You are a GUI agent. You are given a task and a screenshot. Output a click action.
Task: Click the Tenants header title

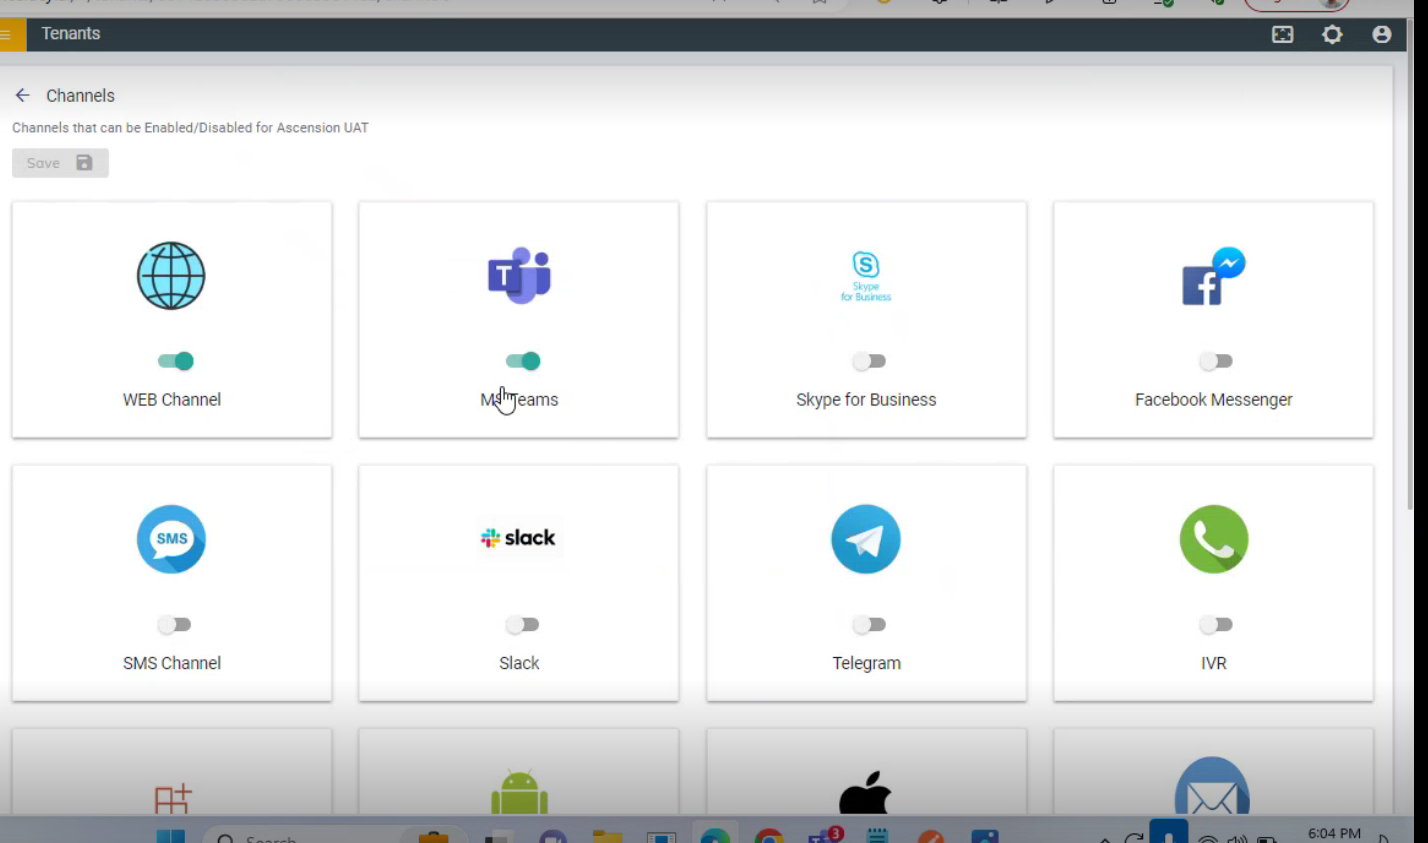tap(71, 34)
